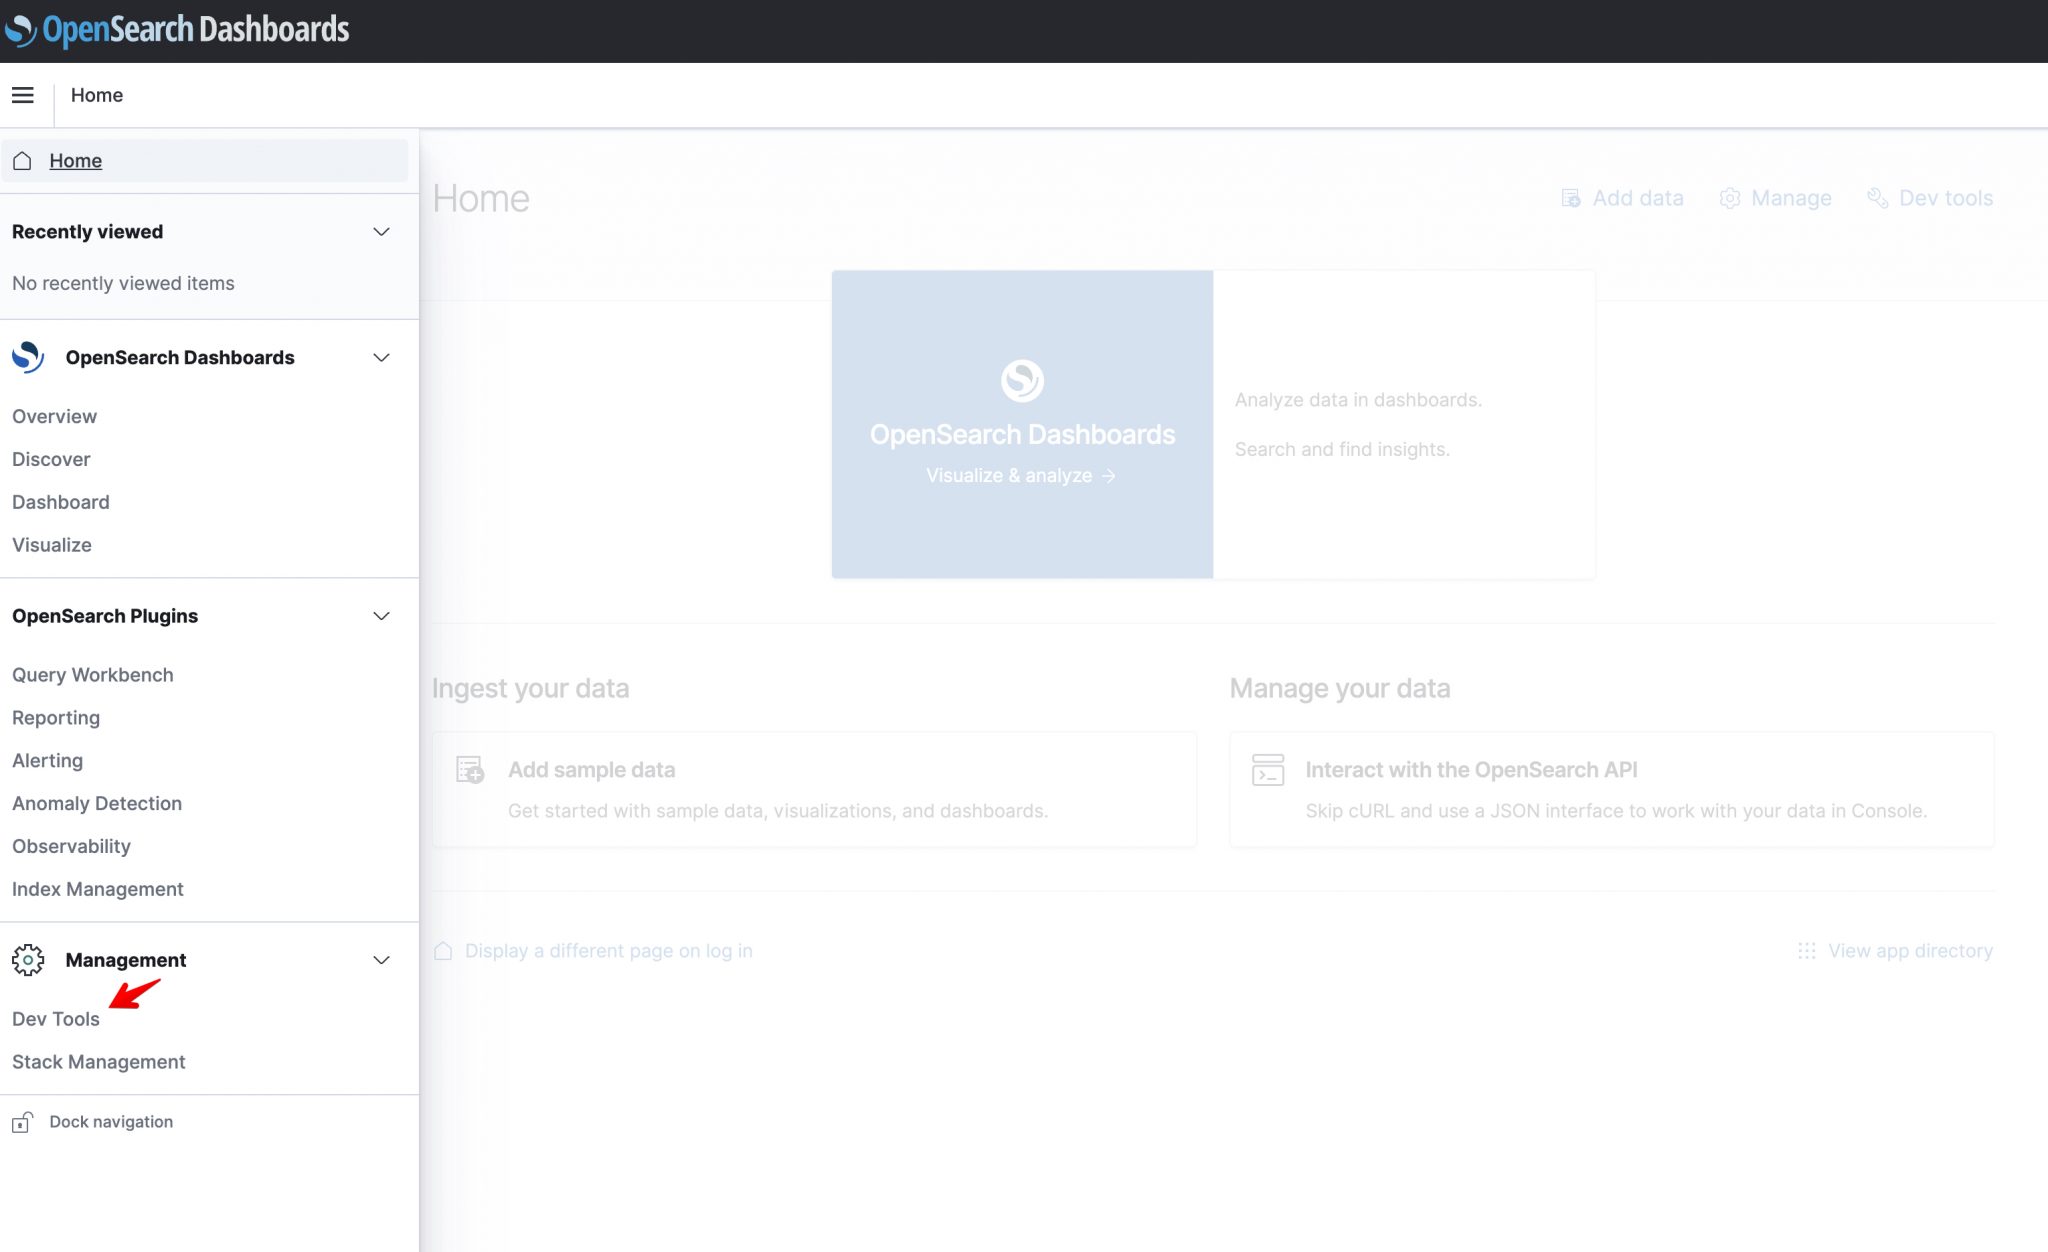Click 'Search and find insights.' text

click(1342, 450)
